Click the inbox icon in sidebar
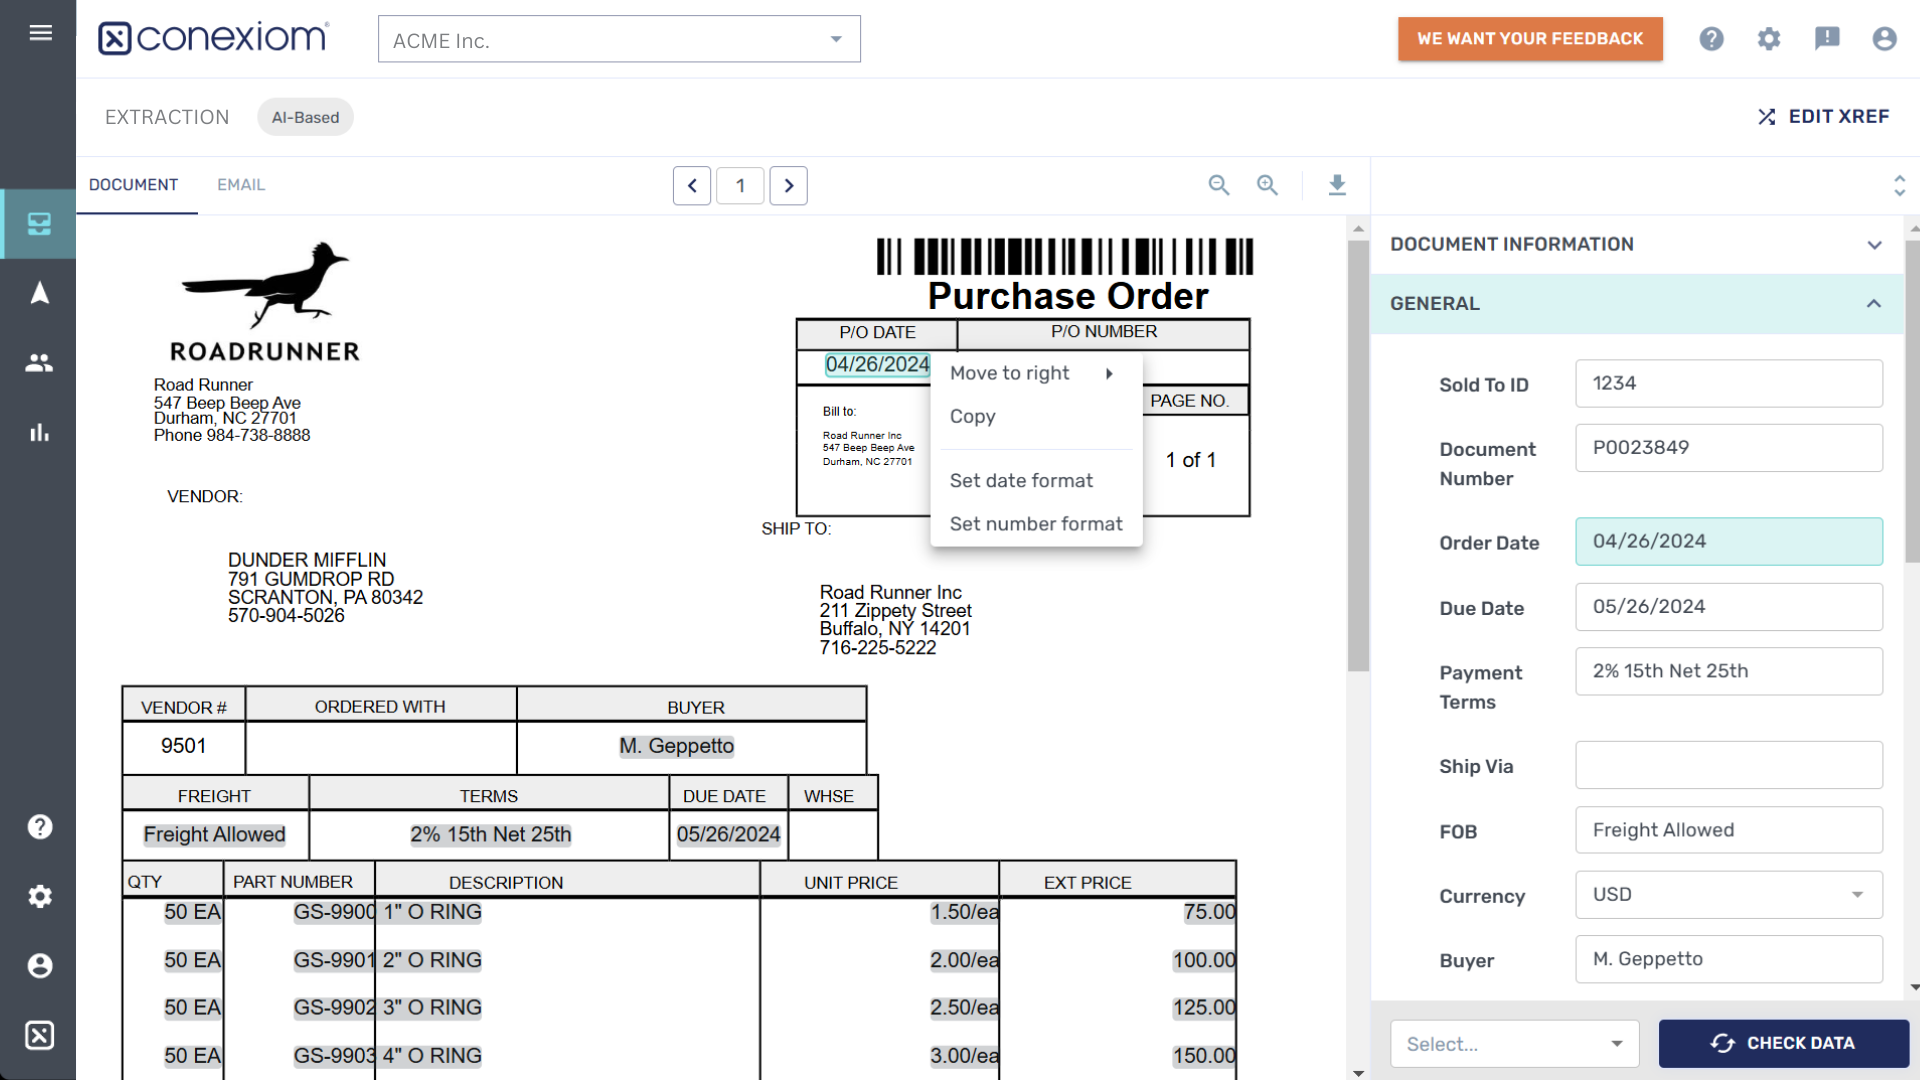Screen dimensions: 1920x1080 coord(39,224)
